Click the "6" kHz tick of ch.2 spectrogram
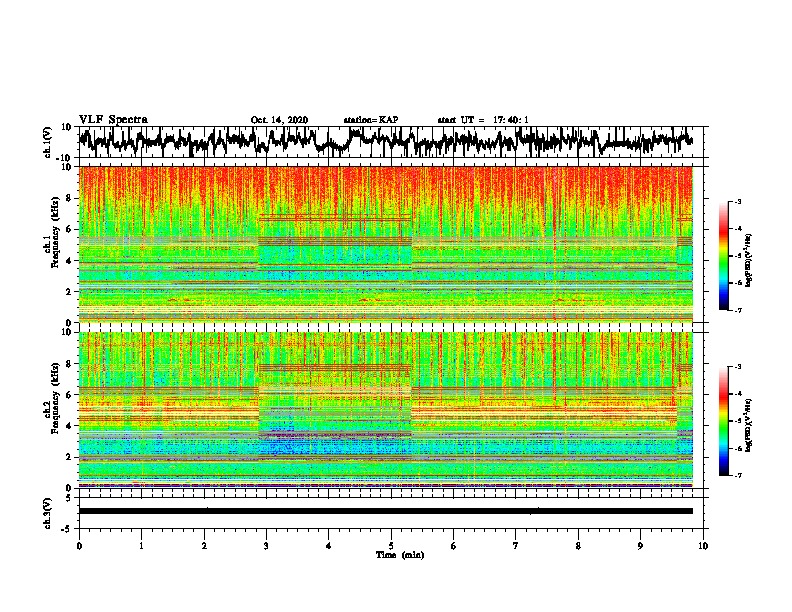The image size is (792, 612). (69, 394)
